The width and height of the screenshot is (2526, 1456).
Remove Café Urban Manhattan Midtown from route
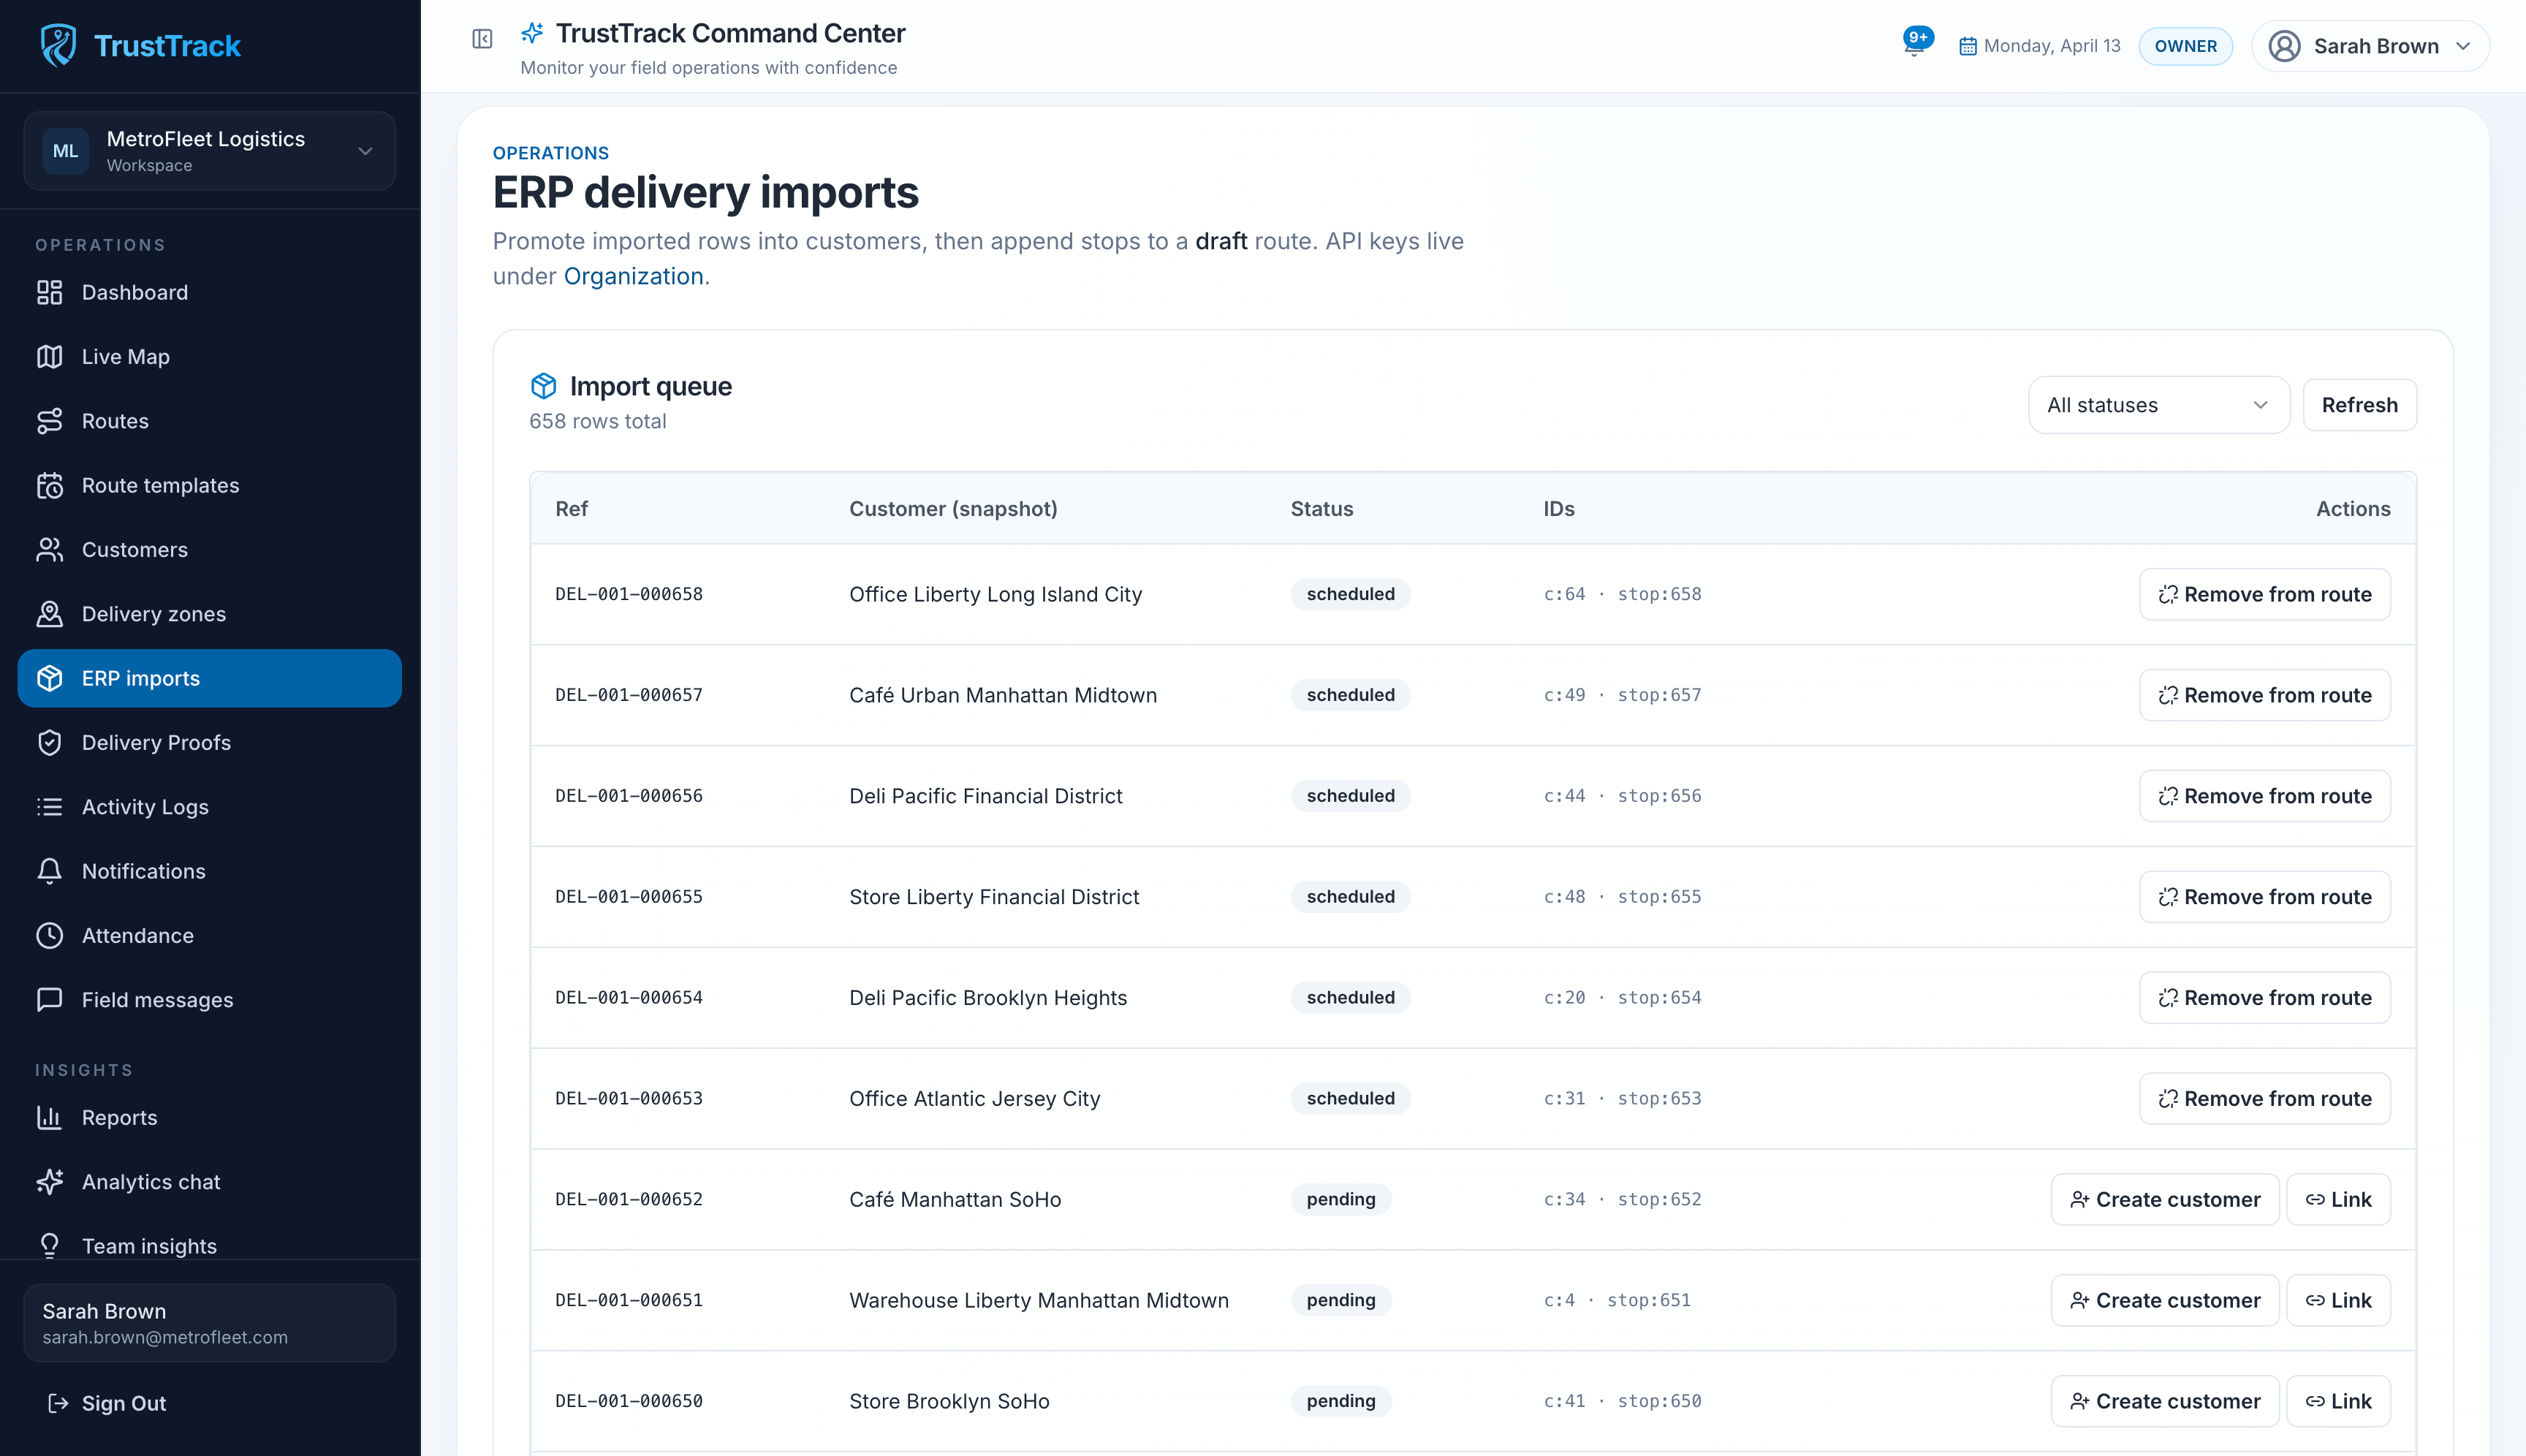2264,695
